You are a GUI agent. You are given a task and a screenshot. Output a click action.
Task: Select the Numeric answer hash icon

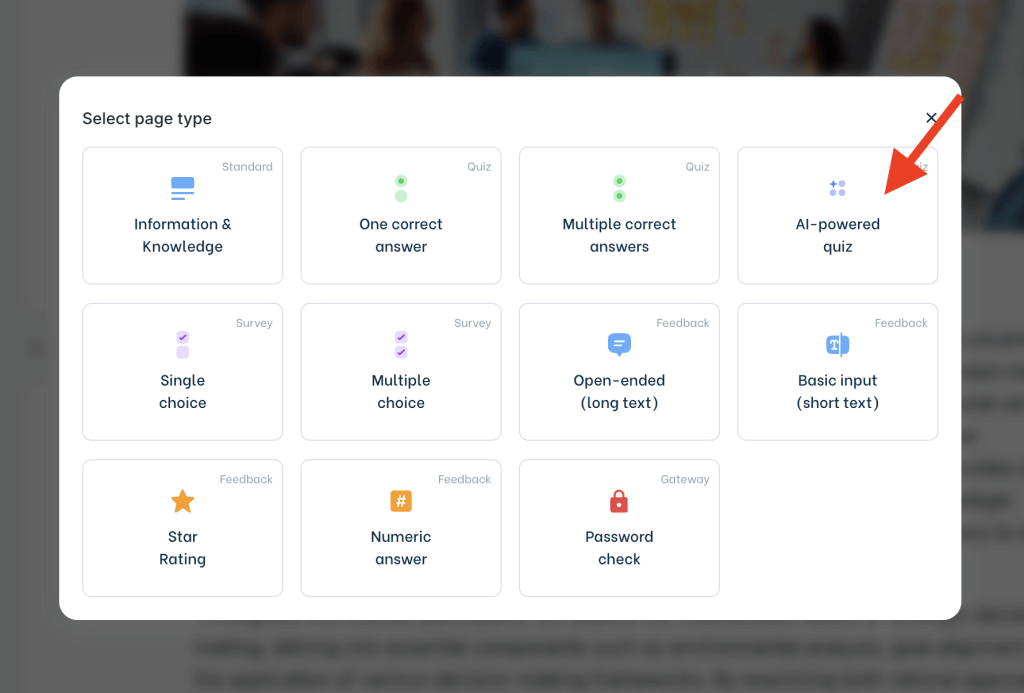[401, 501]
